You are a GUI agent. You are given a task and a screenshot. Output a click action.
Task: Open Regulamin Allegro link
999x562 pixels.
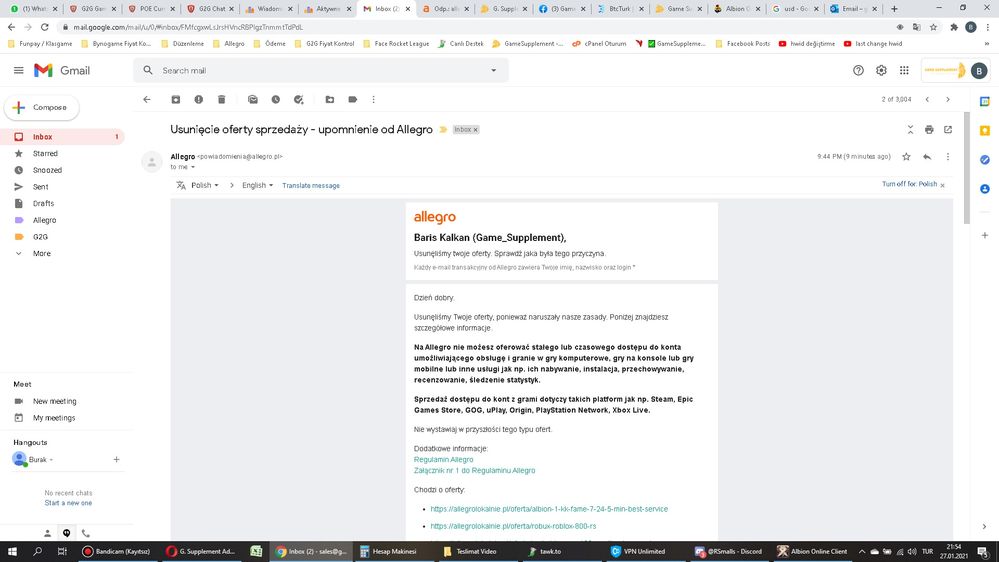443,459
